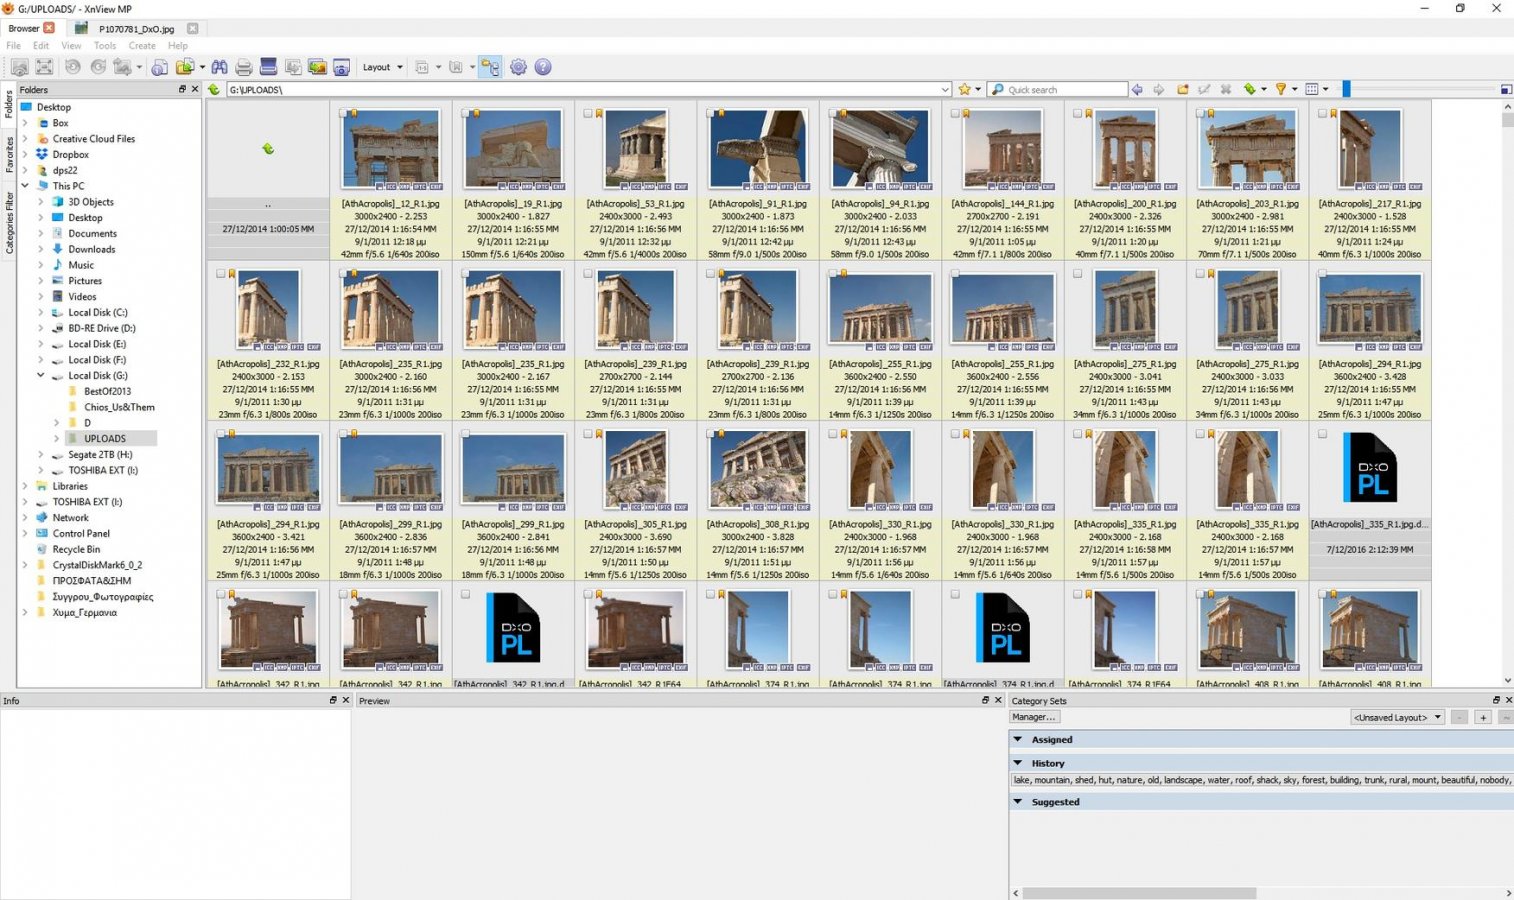Image resolution: width=1514 pixels, height=900 pixels.
Task: Click the Manager button in Category Sets
Action: (1035, 717)
